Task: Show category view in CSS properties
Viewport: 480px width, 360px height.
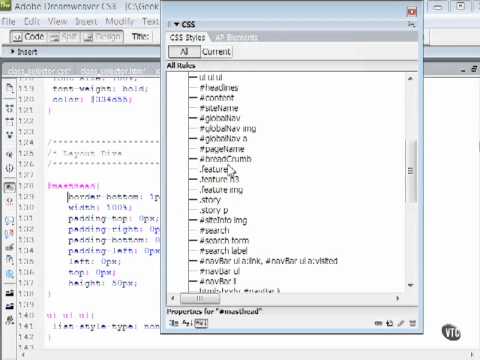Action: click(x=174, y=323)
